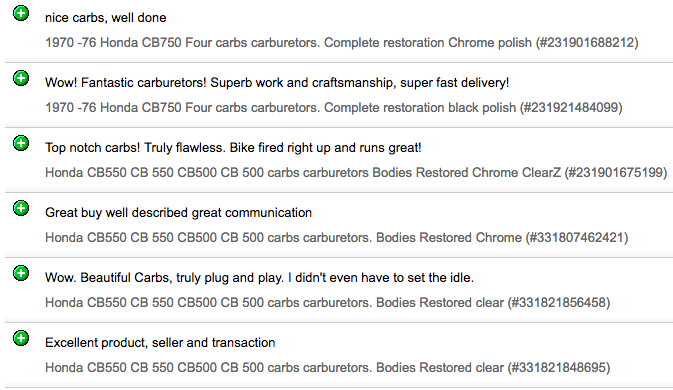
Task: Click the item number (#231901688212) text
Action: click(x=587, y=42)
